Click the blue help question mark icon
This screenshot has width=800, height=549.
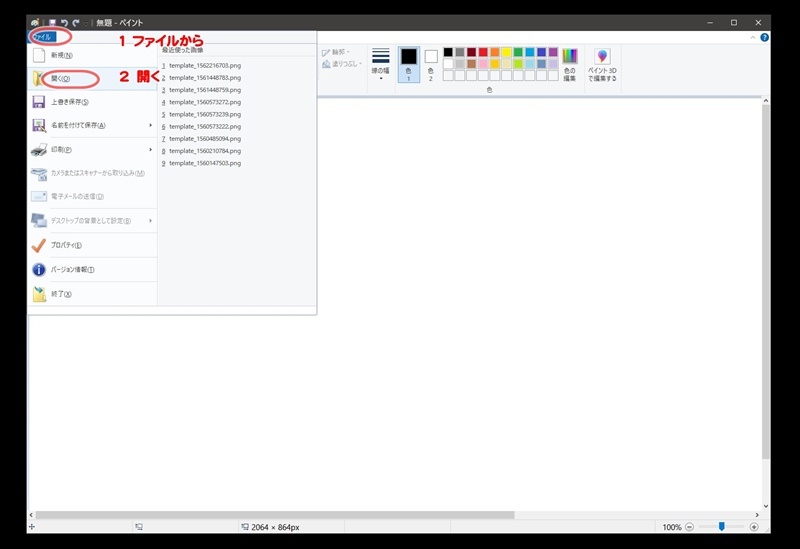tap(764, 37)
